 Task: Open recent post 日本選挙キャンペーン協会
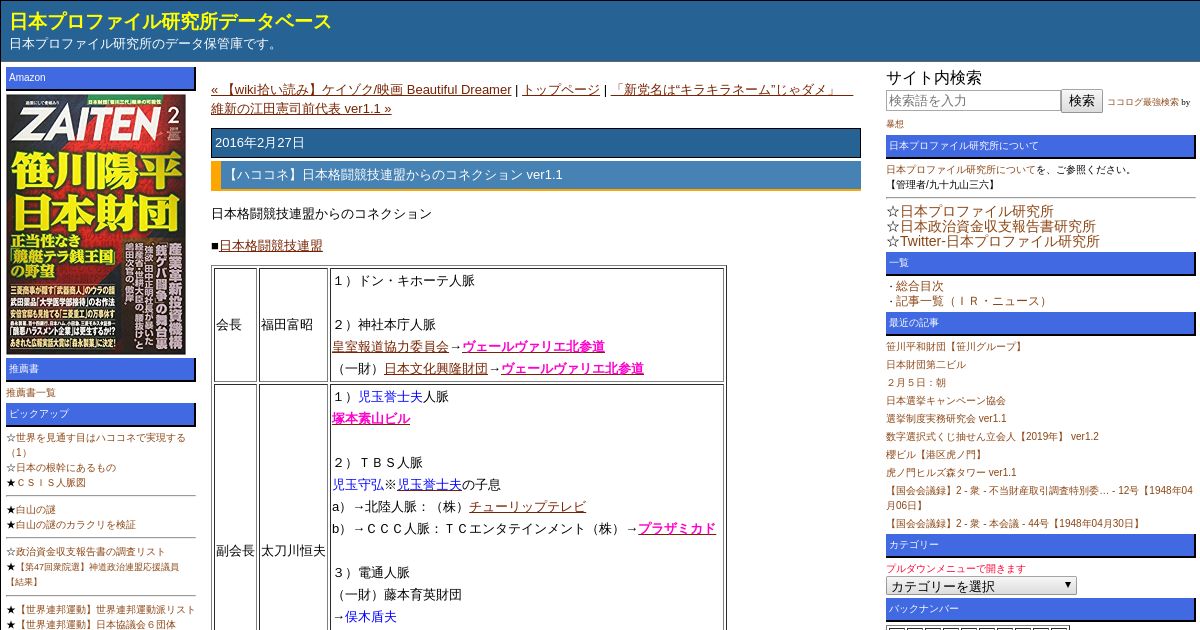tap(946, 401)
